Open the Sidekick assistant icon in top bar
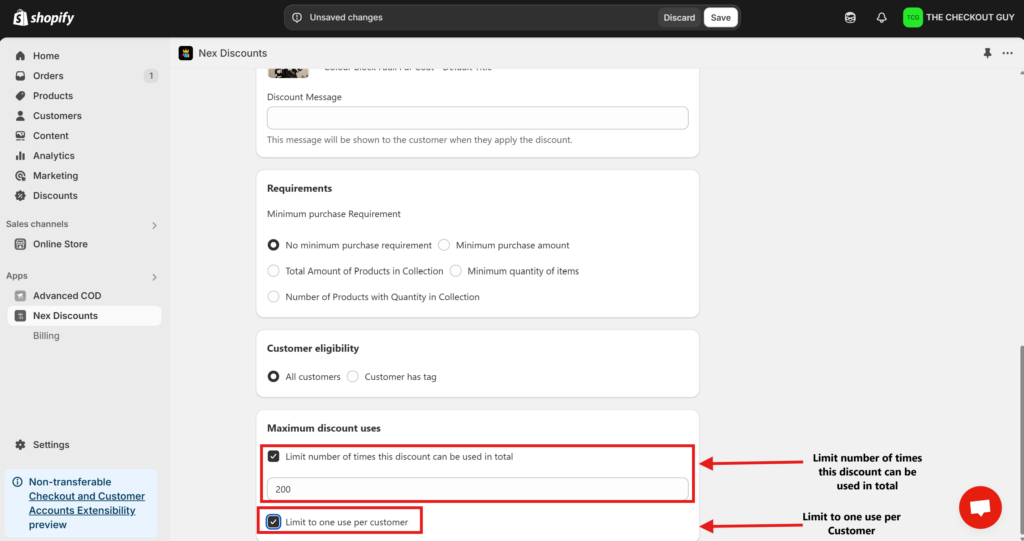The image size is (1024, 541). pos(850,18)
